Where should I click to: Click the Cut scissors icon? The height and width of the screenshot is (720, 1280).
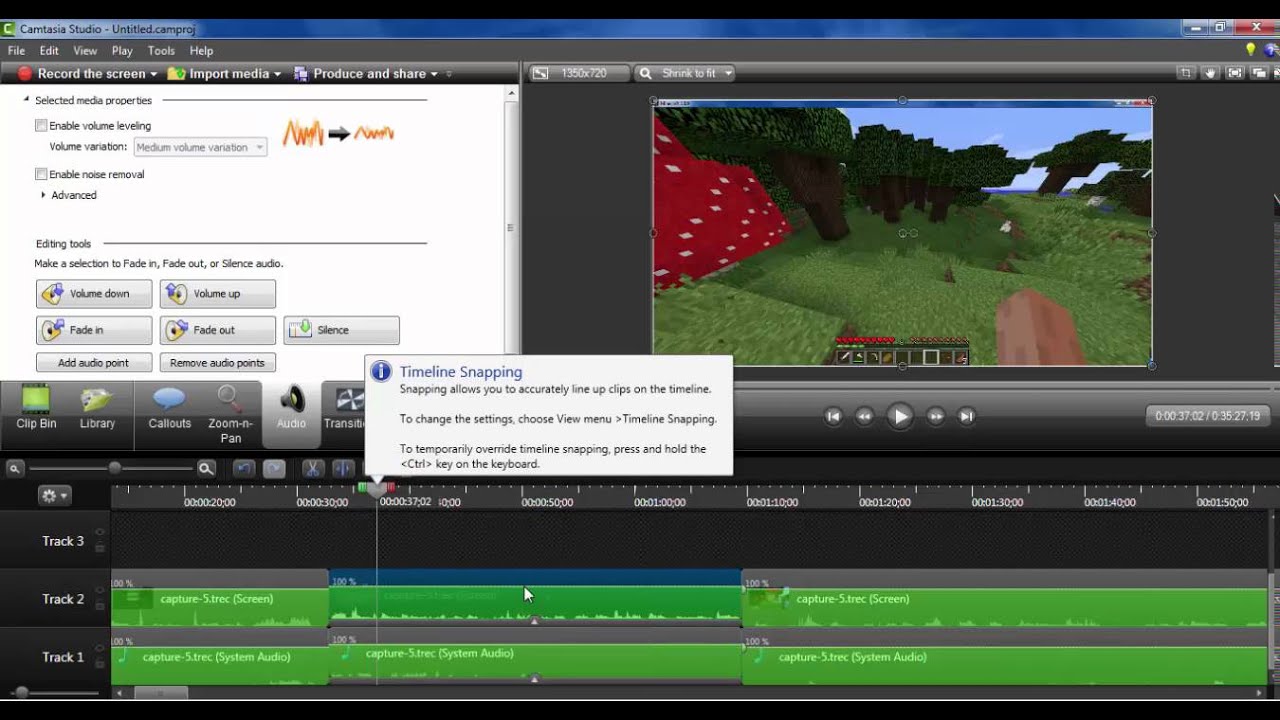coord(313,468)
